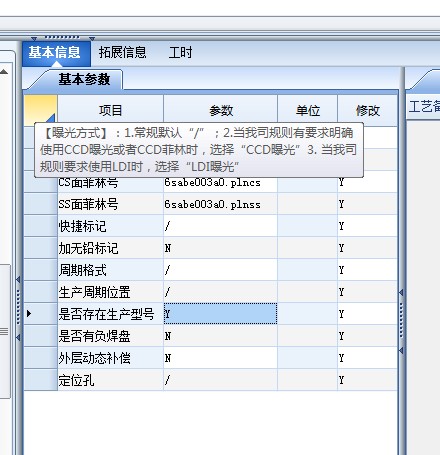Click the 单位 cell in the CS面菲林号 row
Screen dimensions: 440x455
click(x=307, y=184)
